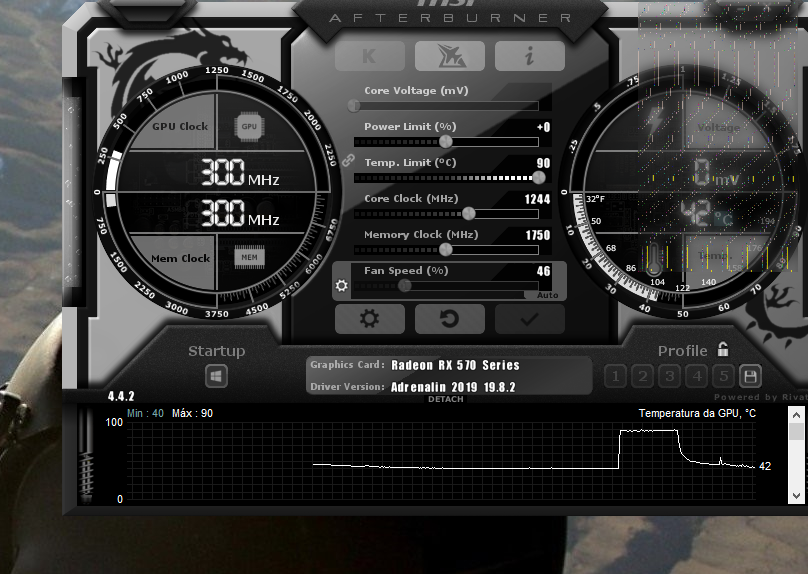
Task: Click the Power Limit slider handle
Action: coord(446,141)
